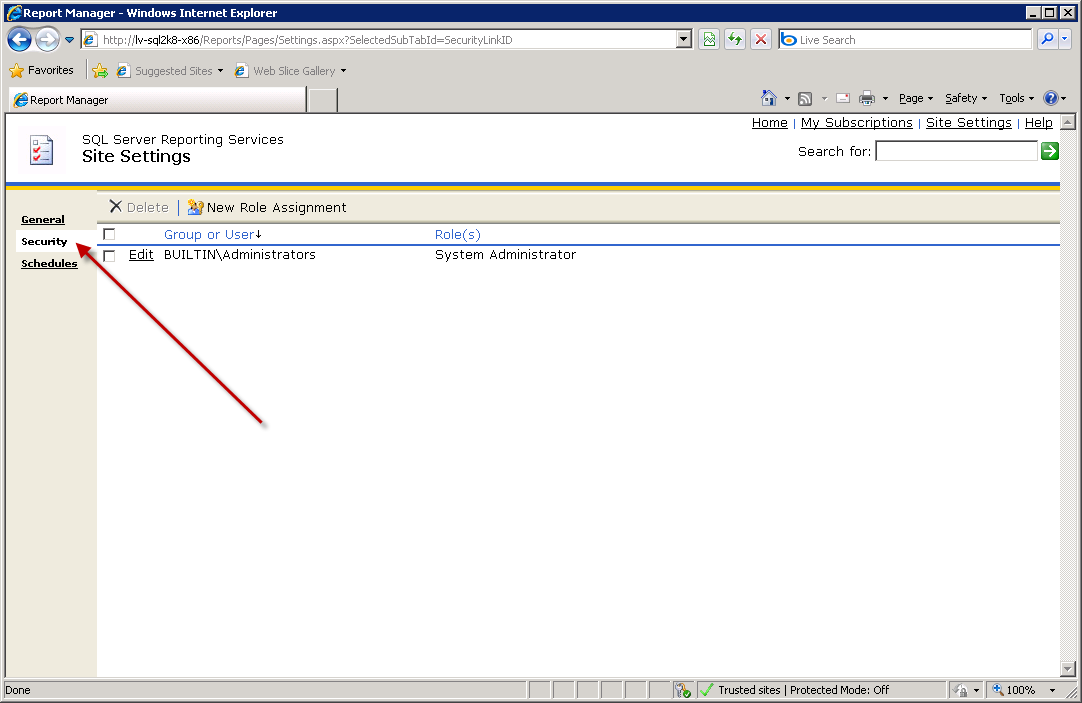Click the Home icon in command bar
The width and height of the screenshot is (1082, 703).
[768, 98]
